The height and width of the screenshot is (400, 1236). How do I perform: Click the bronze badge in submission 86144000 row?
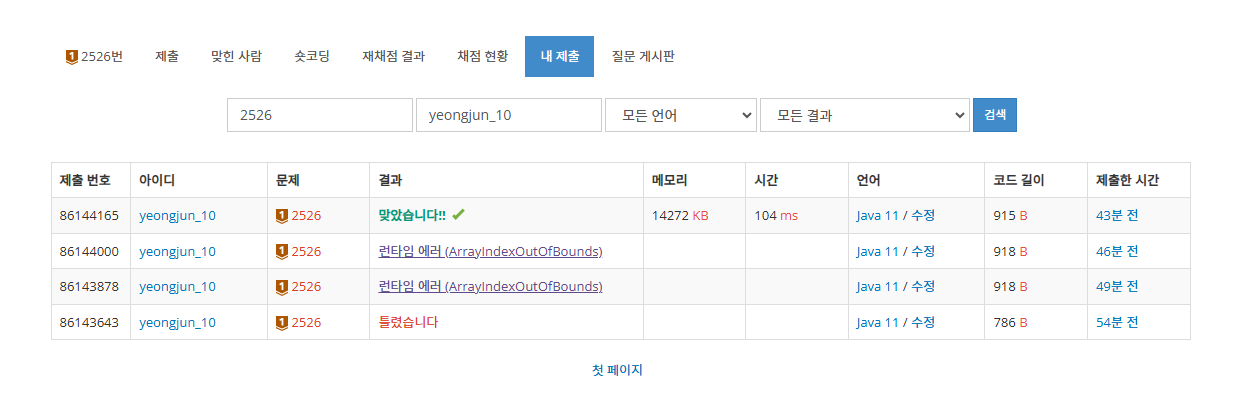point(281,251)
